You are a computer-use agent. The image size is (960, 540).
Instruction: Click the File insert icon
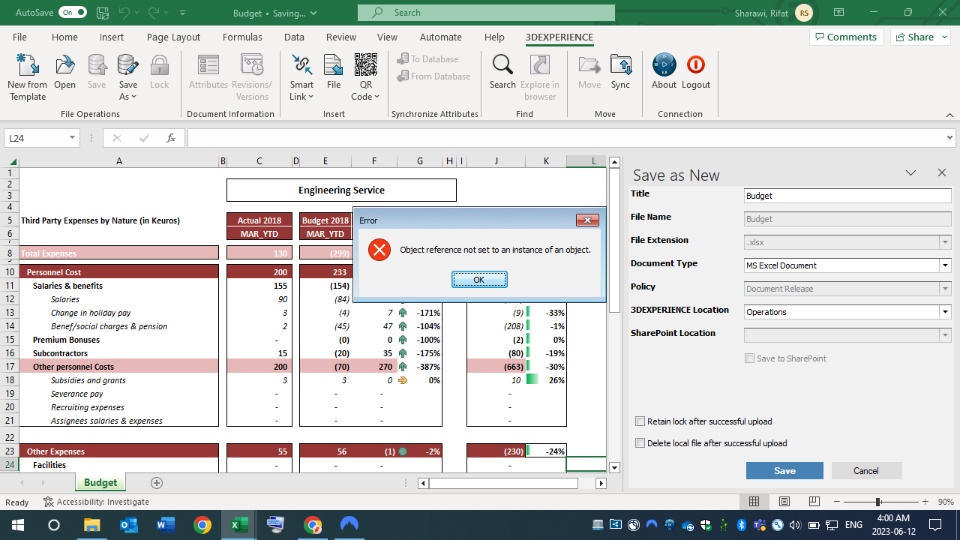(x=333, y=65)
